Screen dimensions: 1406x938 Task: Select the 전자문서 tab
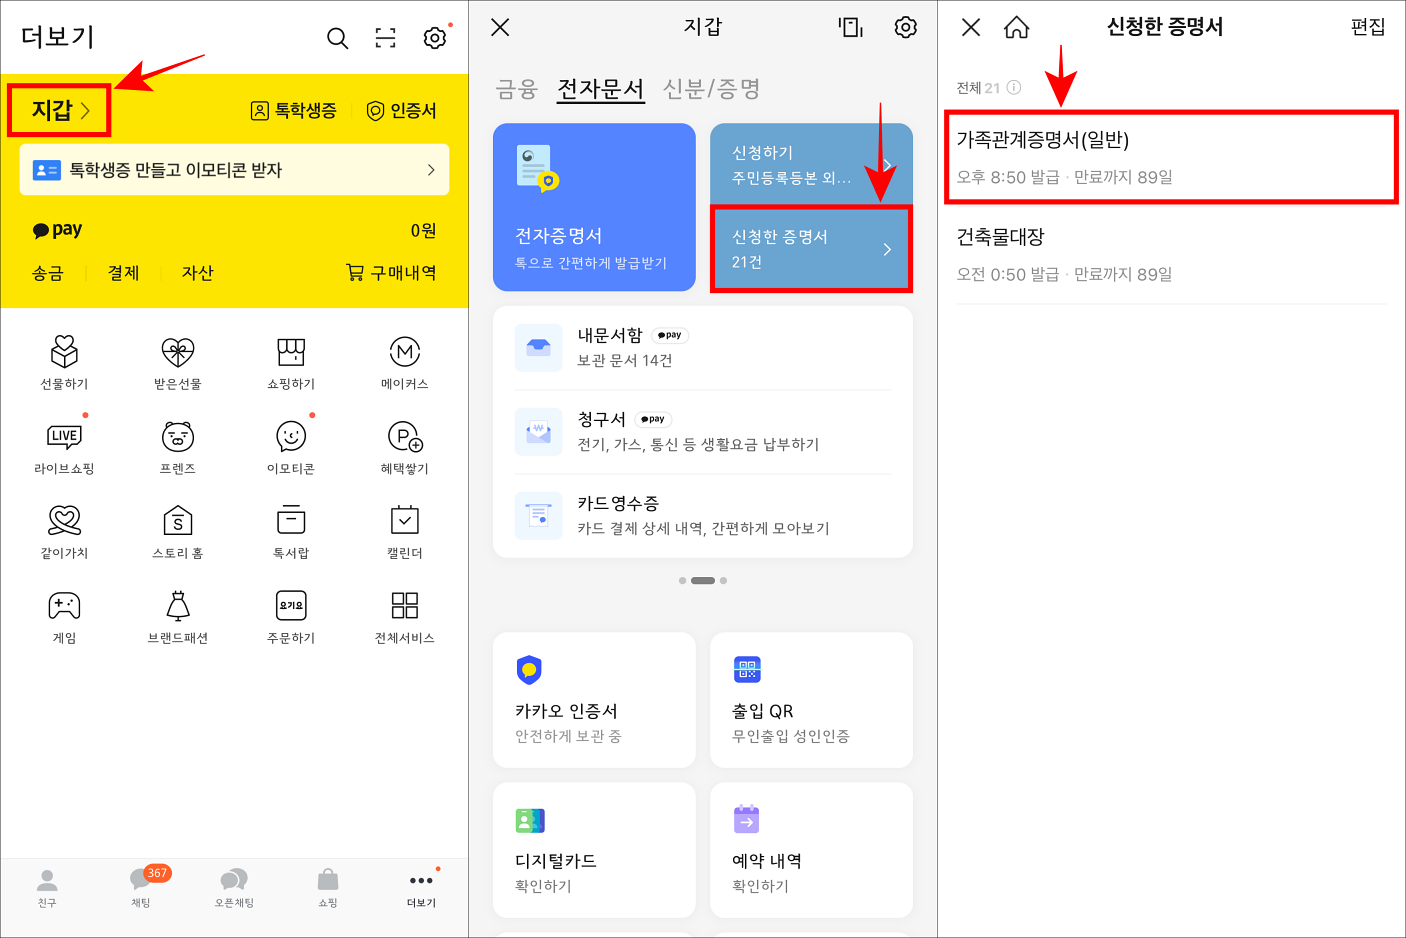[600, 89]
